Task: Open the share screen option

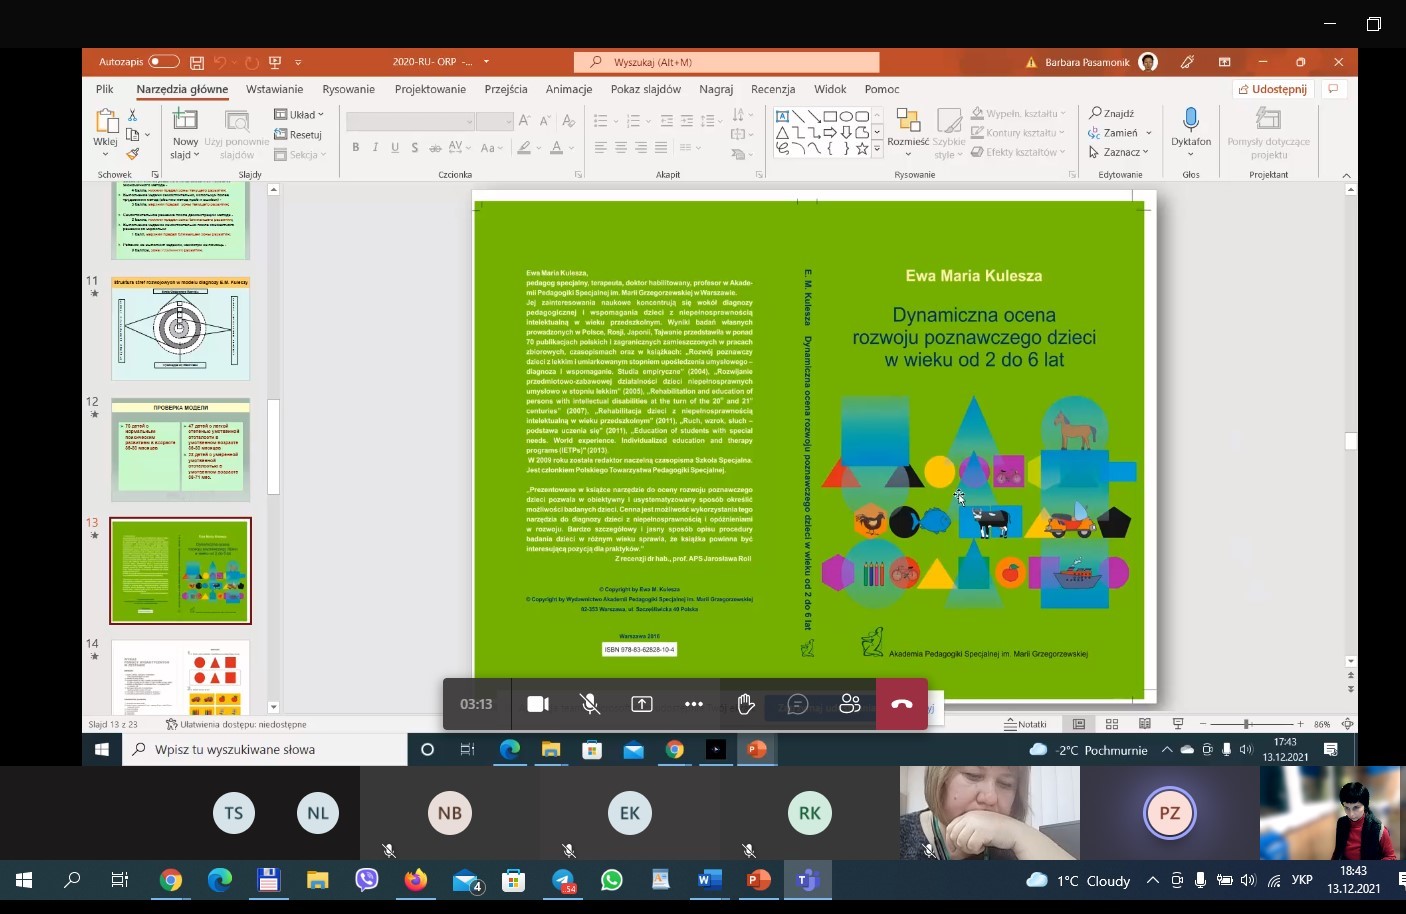Action: 642,704
